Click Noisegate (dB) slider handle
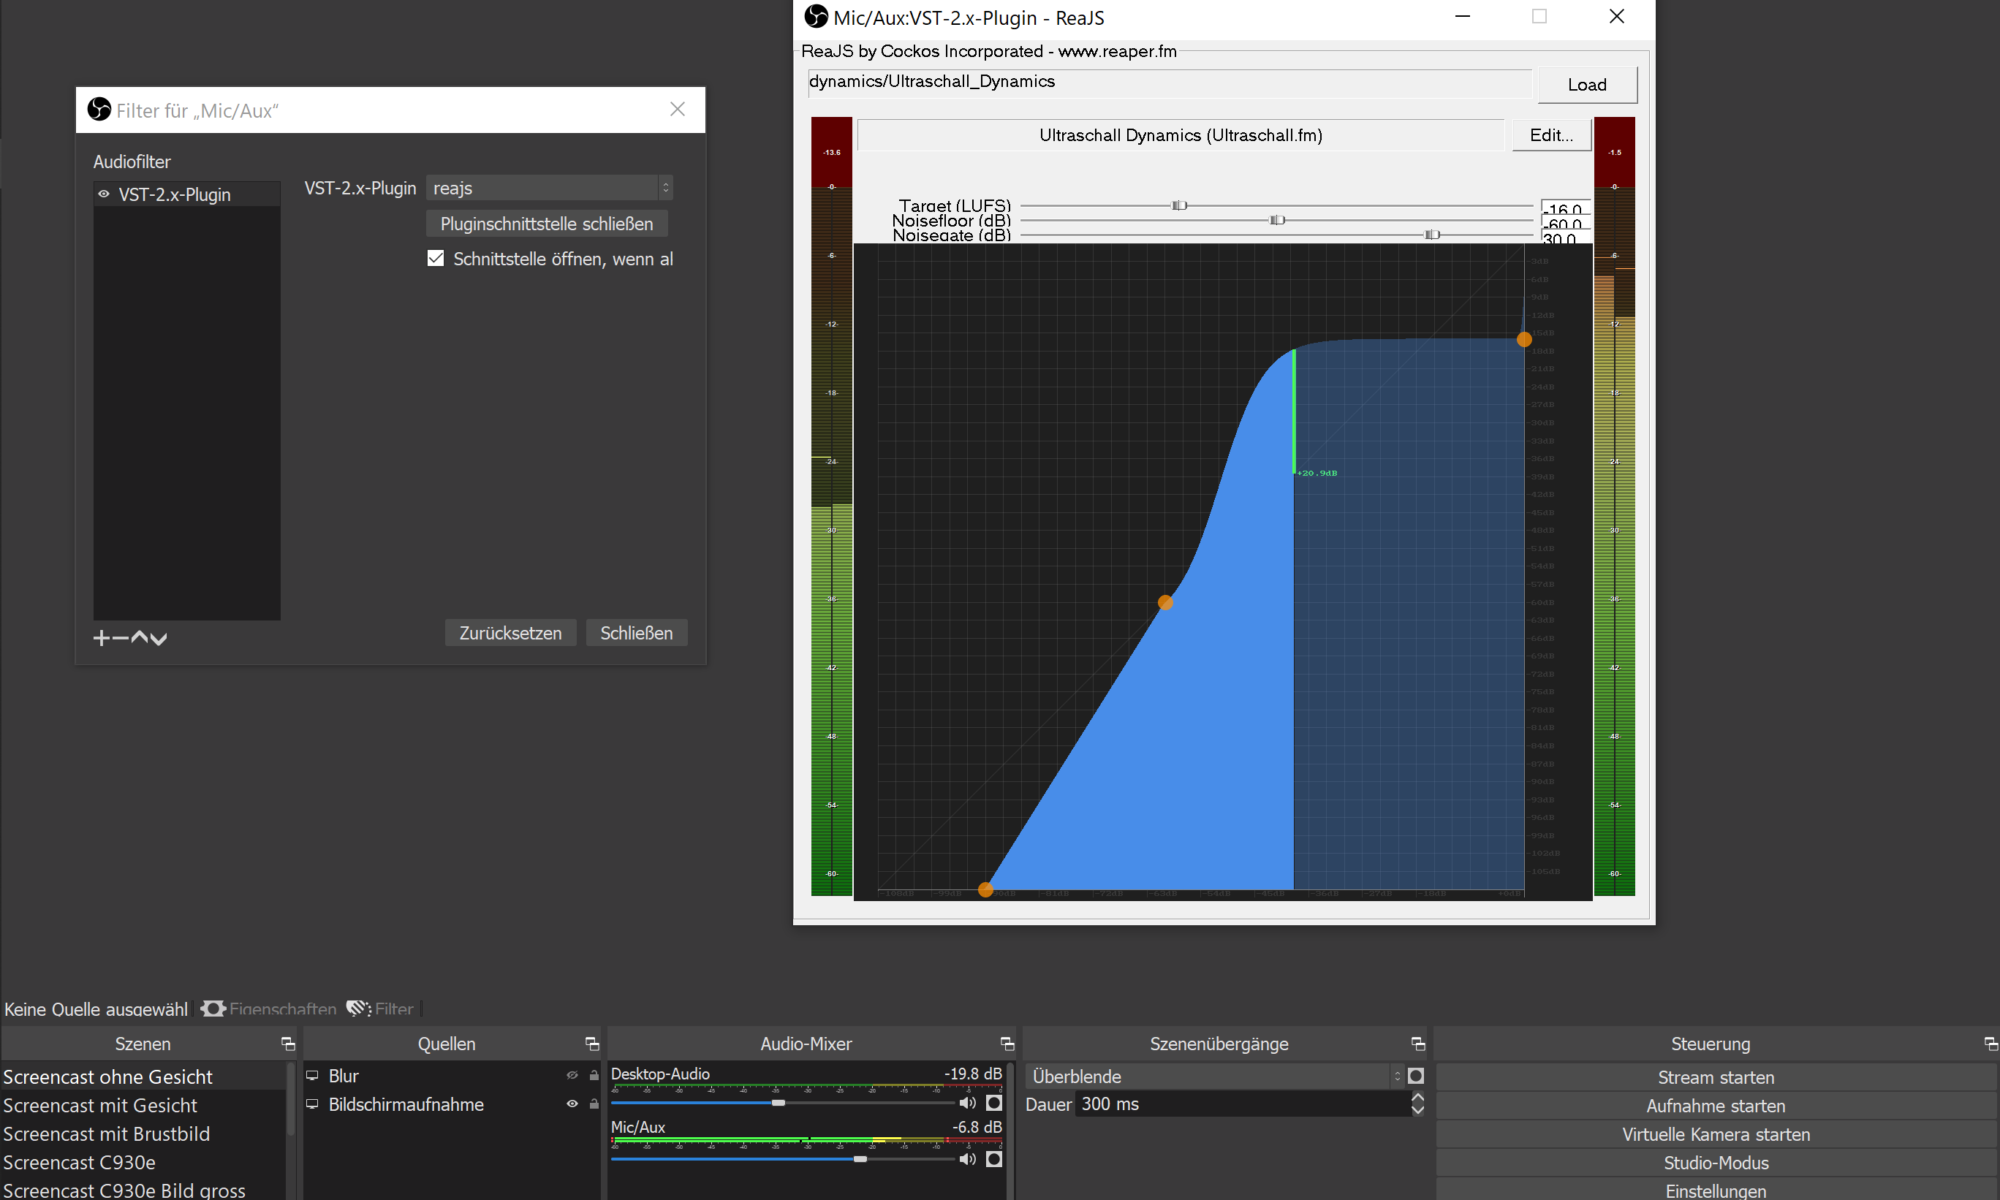2000x1200 pixels. 1432,234
